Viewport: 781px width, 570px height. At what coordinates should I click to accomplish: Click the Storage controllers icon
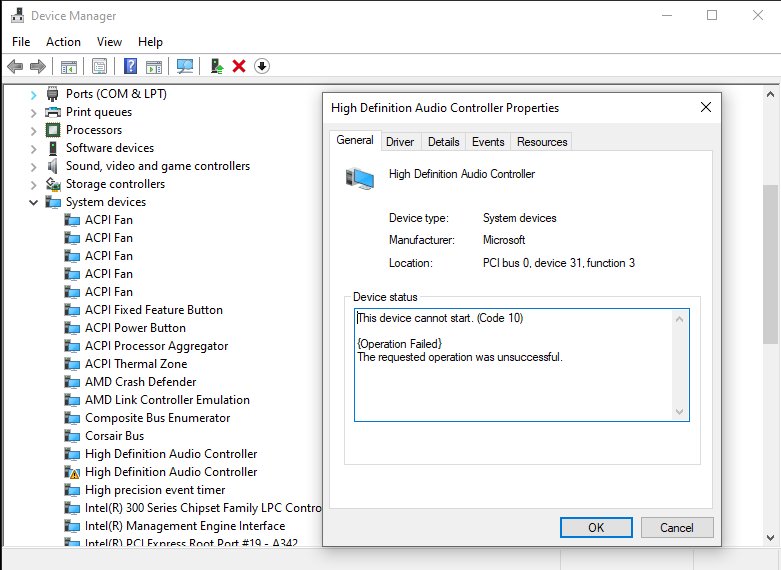[x=53, y=184]
